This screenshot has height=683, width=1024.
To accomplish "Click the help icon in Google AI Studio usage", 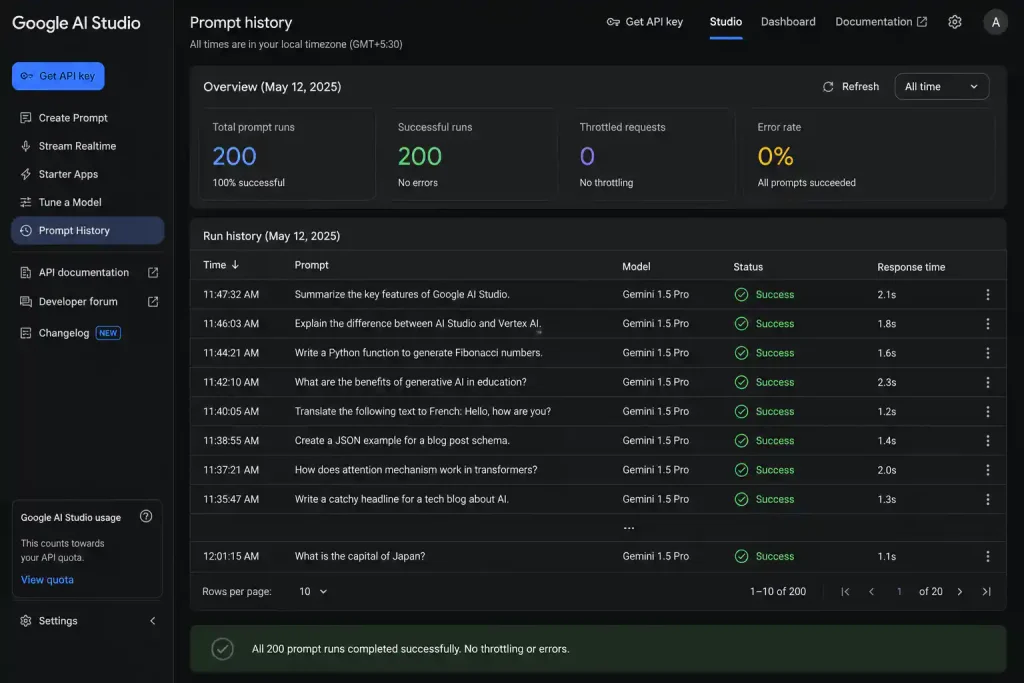I will pyautogui.click(x=146, y=516).
